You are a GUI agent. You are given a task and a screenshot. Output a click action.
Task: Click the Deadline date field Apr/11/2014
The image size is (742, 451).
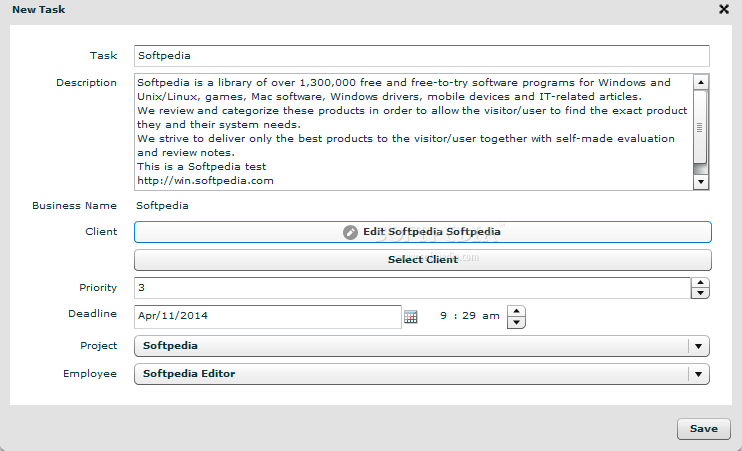[x=268, y=317]
